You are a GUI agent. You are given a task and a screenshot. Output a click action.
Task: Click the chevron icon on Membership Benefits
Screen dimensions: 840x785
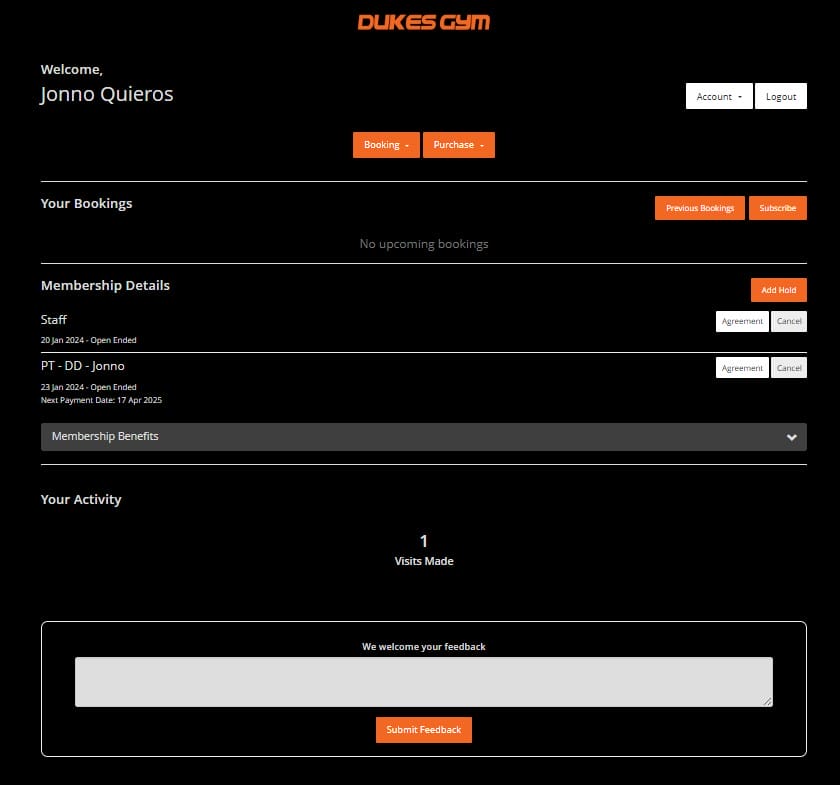791,437
